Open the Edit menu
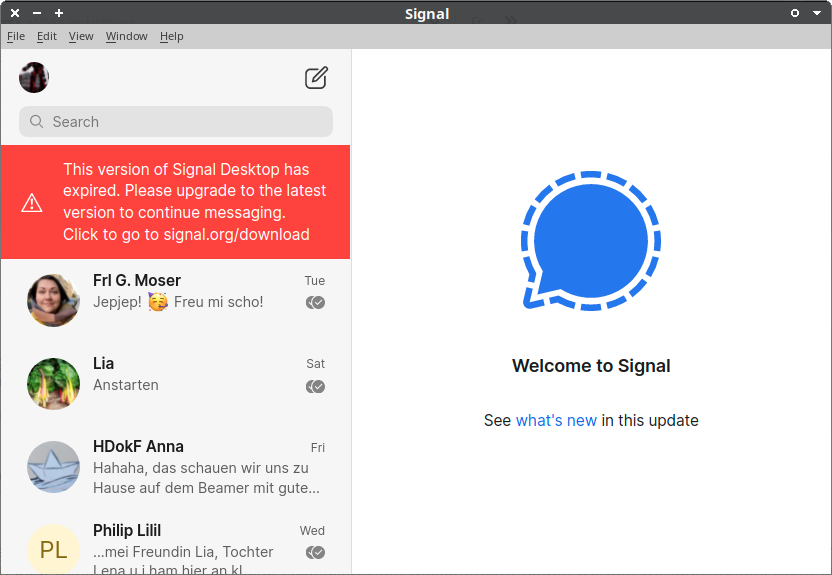 pos(47,36)
